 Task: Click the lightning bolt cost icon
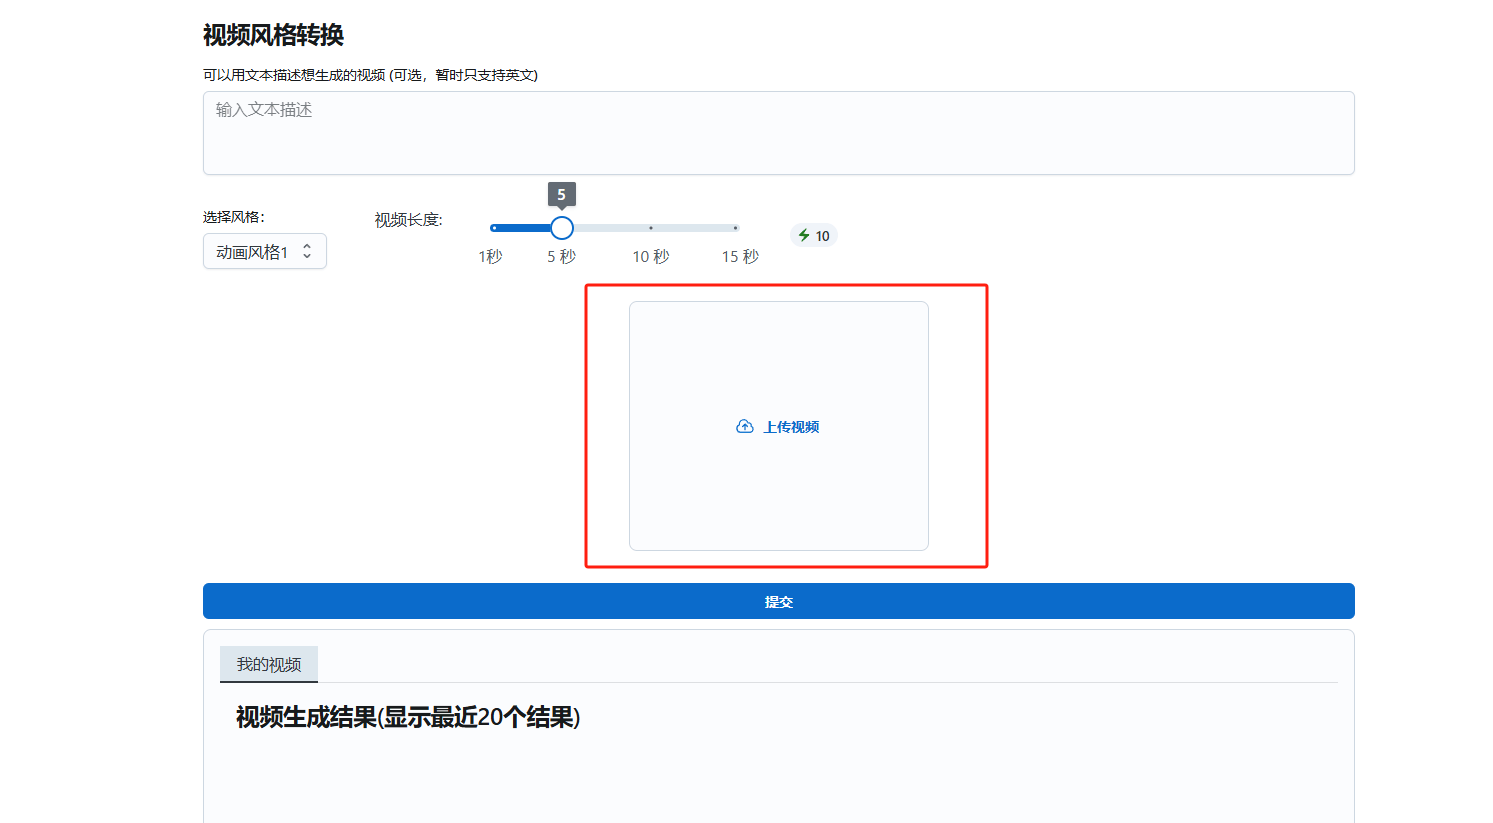tap(805, 234)
